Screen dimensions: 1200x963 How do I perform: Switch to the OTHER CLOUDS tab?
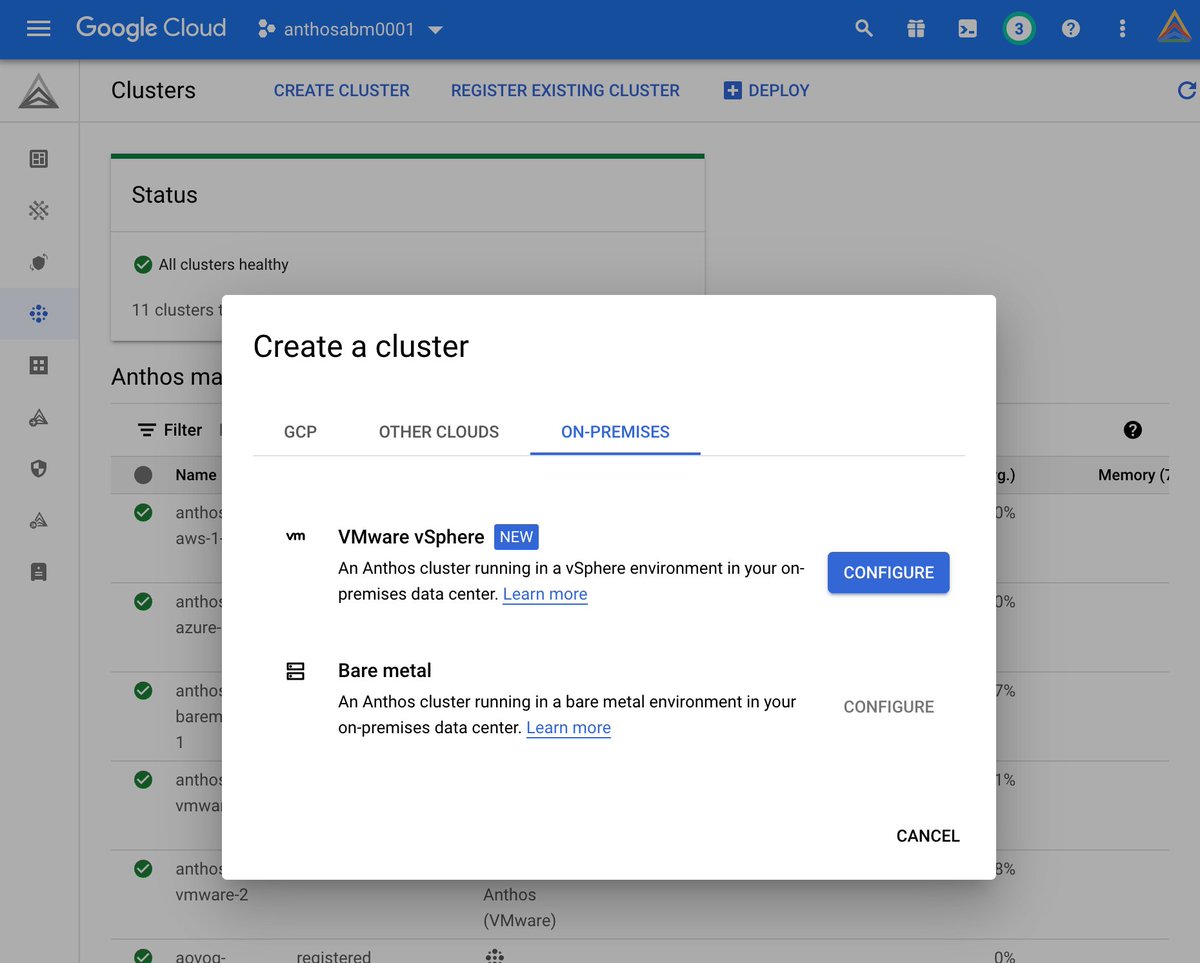pyautogui.click(x=439, y=432)
